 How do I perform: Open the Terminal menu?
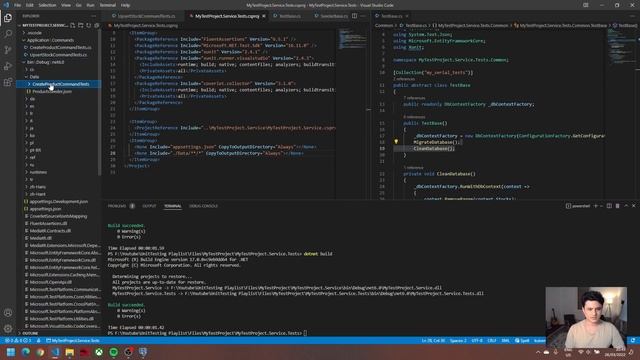point(108,5)
